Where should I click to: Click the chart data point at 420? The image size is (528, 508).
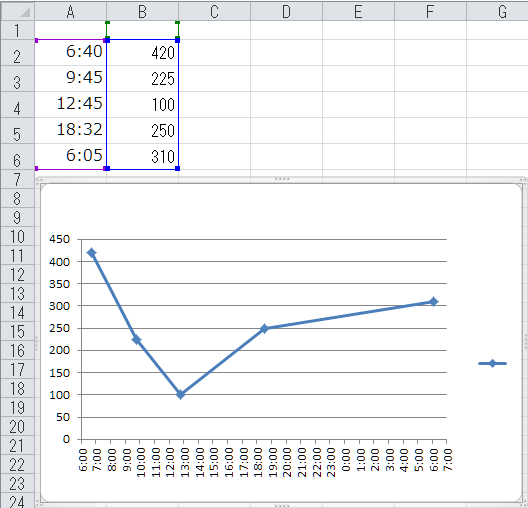tap(91, 253)
